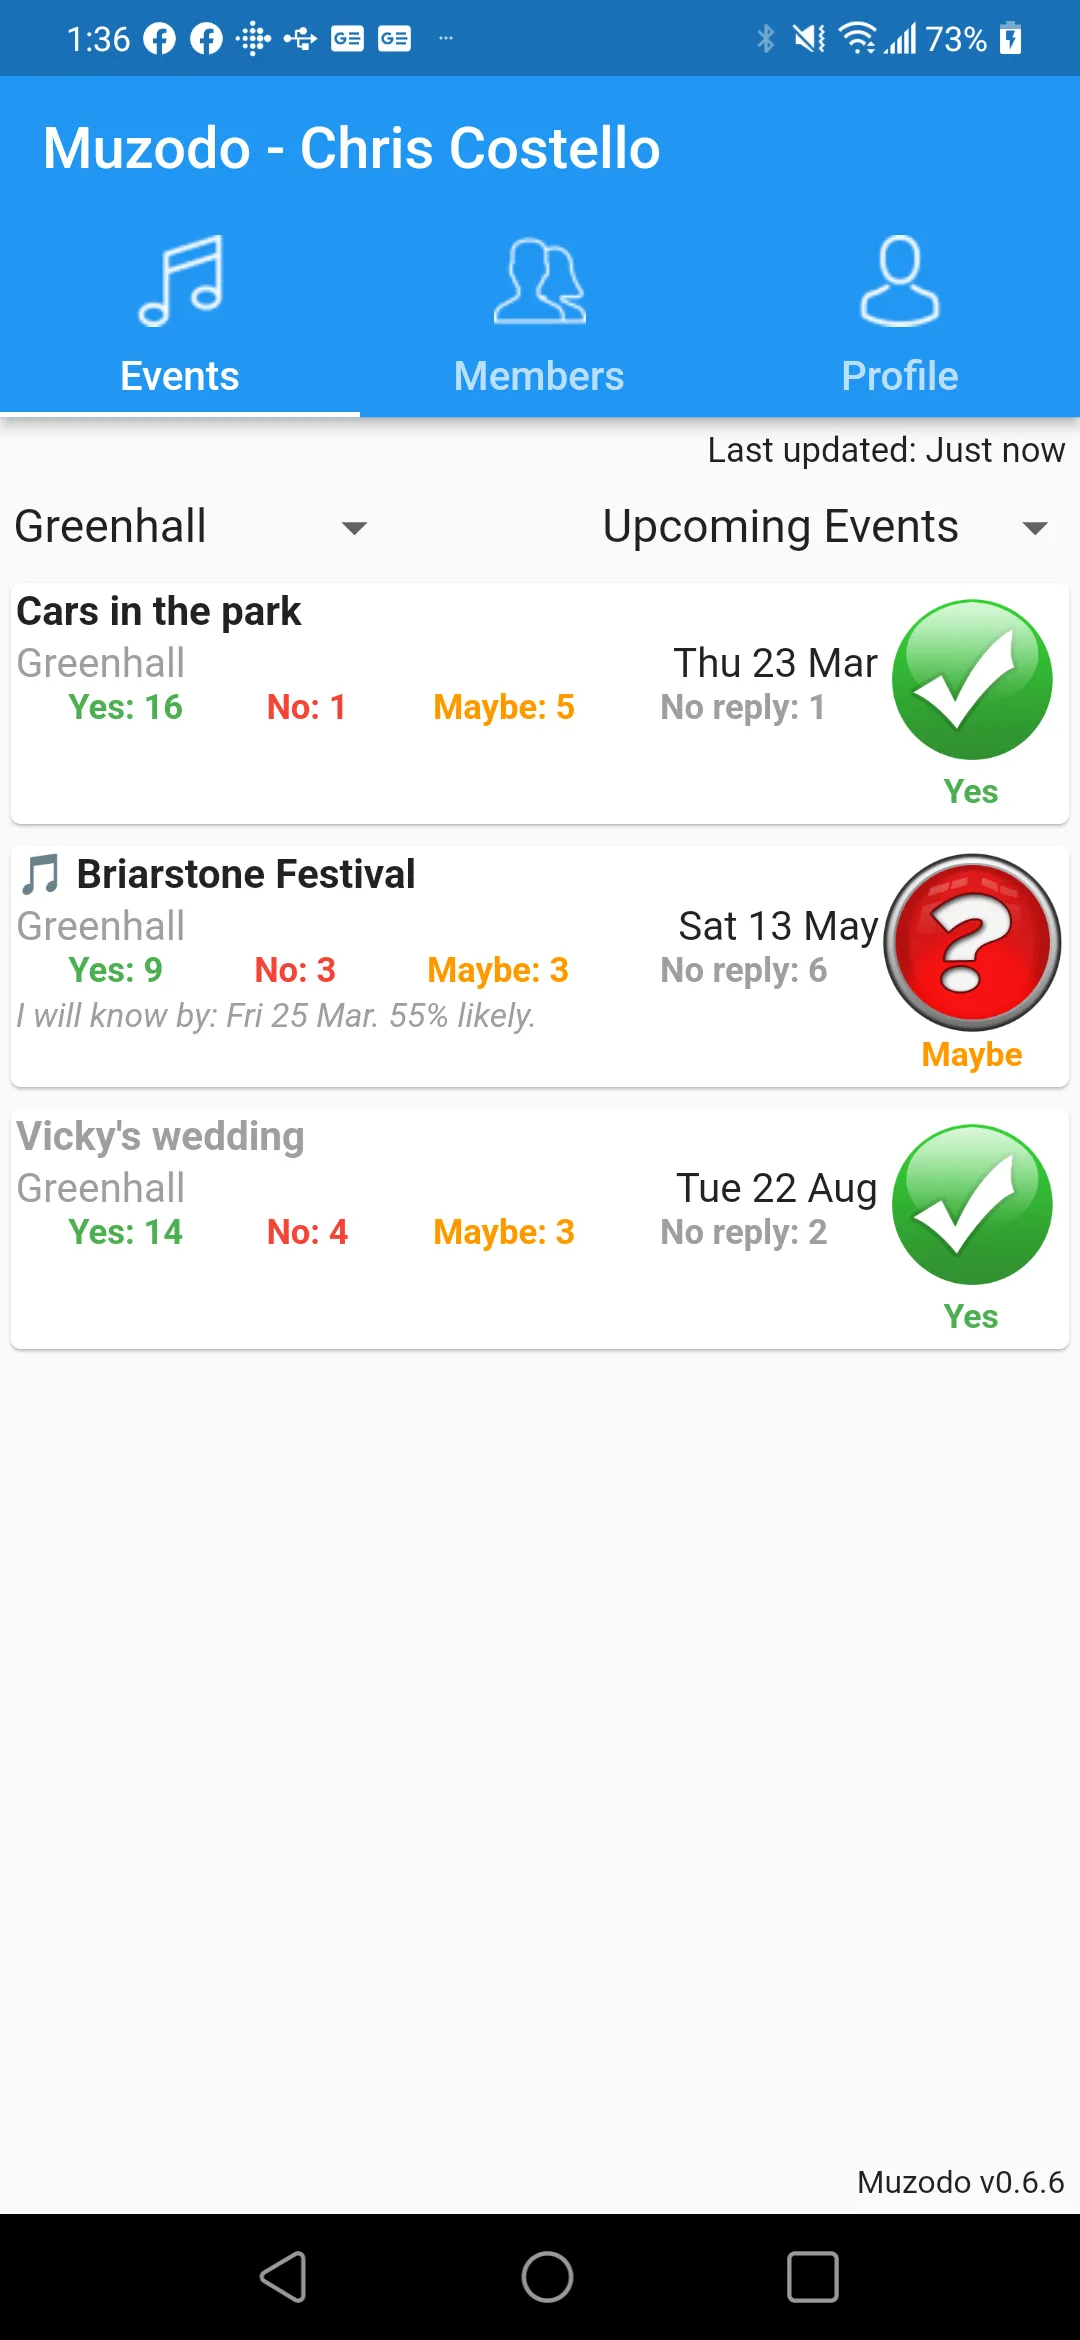1080x2340 pixels.
Task: Tap the battery icon in status bar
Action: (x=1011, y=39)
